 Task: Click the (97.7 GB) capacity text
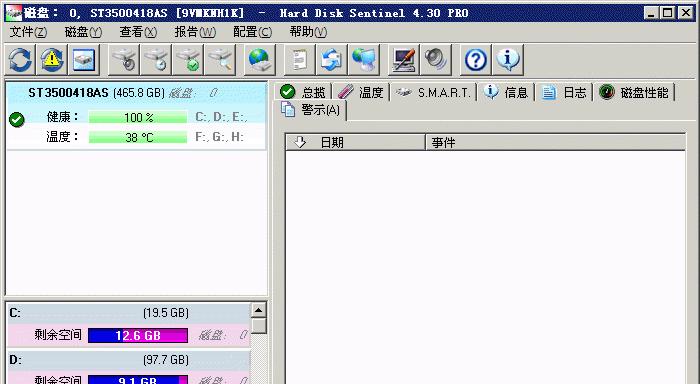coord(166,359)
